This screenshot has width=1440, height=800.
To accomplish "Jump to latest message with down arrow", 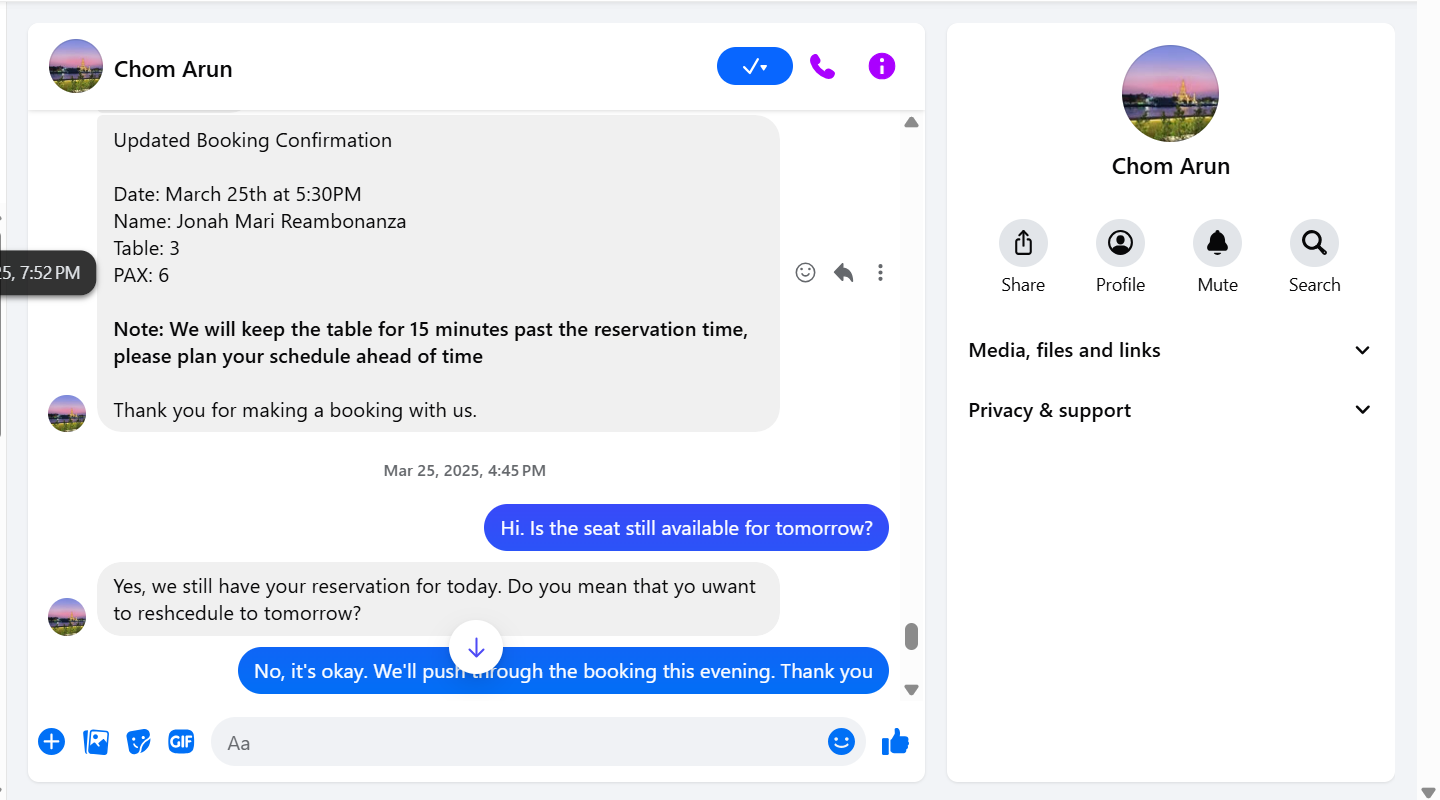I will 476,648.
